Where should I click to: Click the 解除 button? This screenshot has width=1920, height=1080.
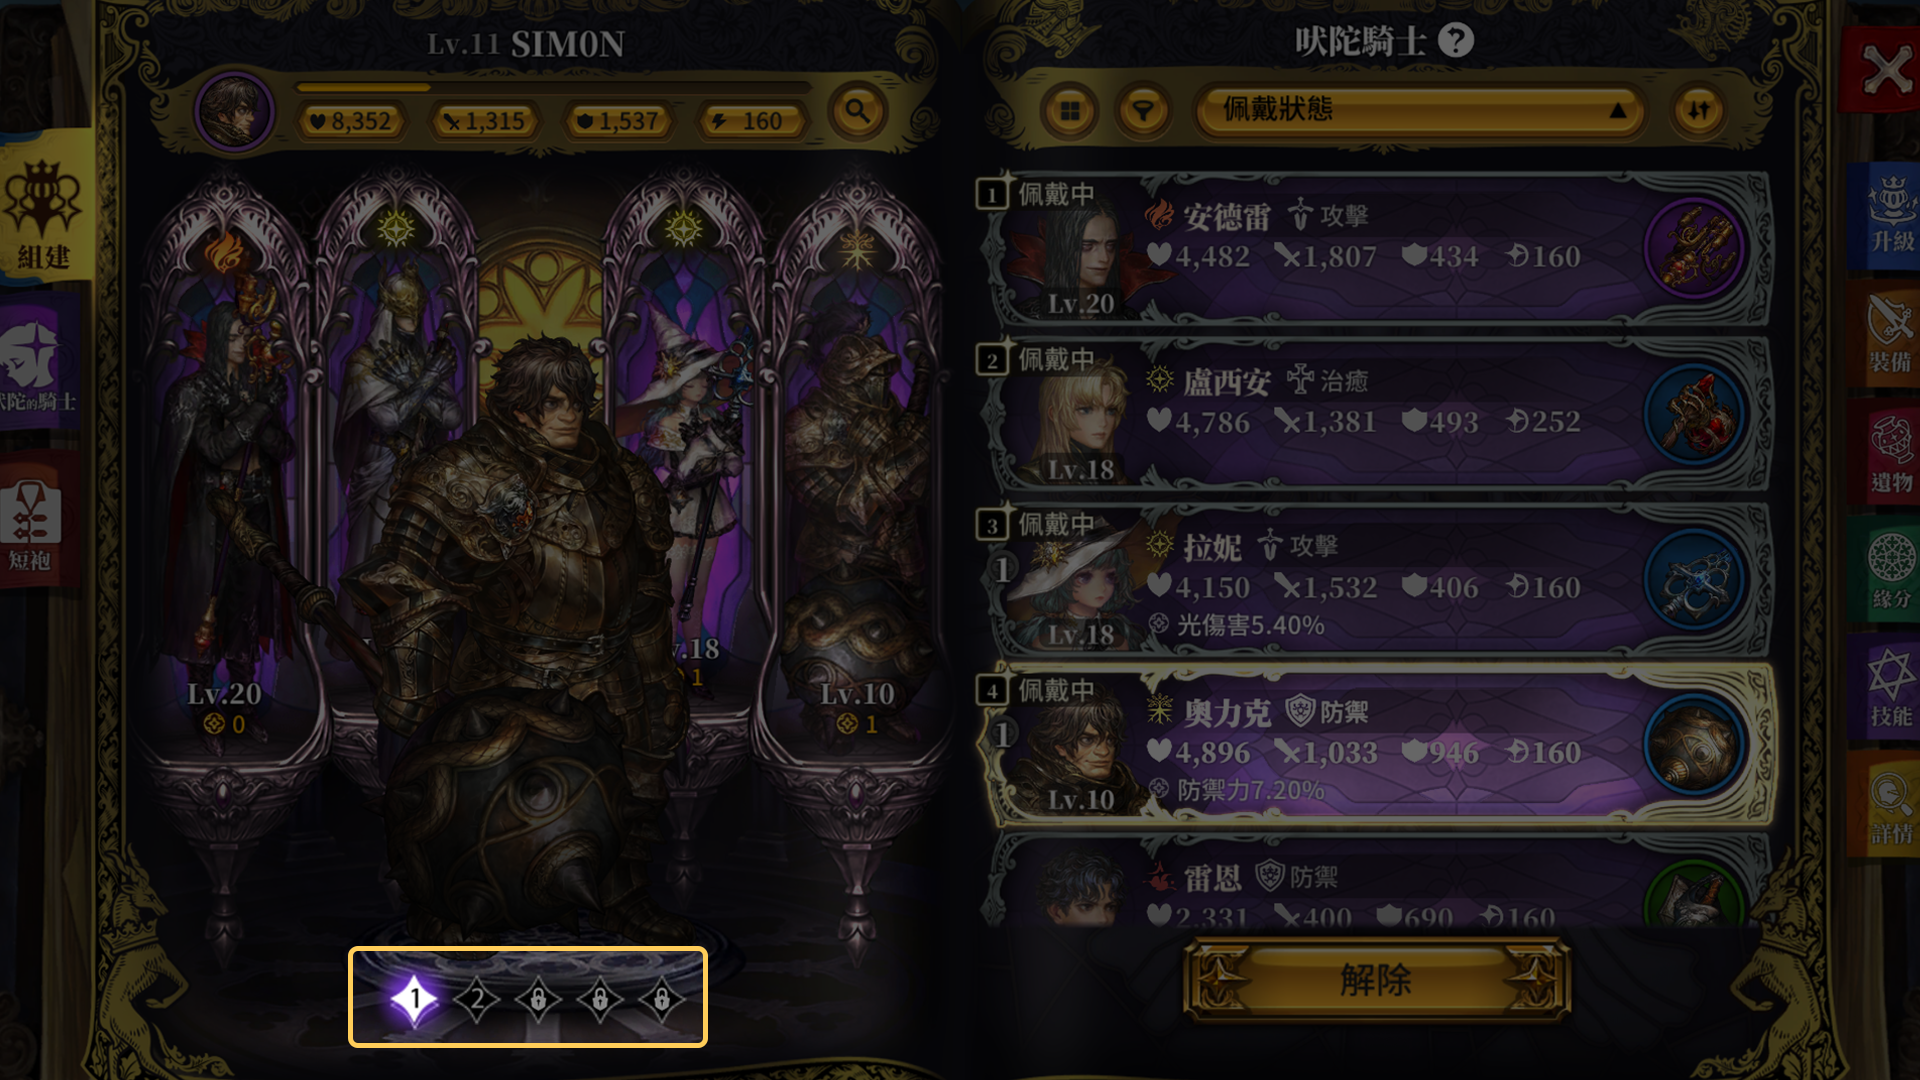tap(1376, 980)
